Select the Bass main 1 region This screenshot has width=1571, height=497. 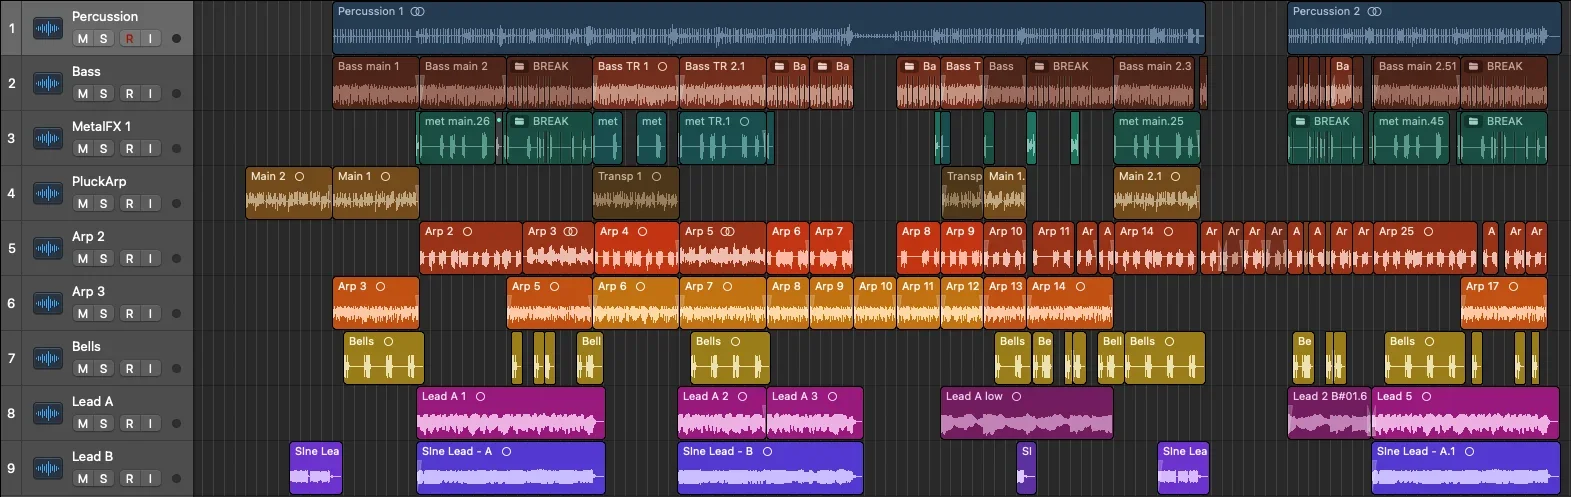[x=375, y=84]
